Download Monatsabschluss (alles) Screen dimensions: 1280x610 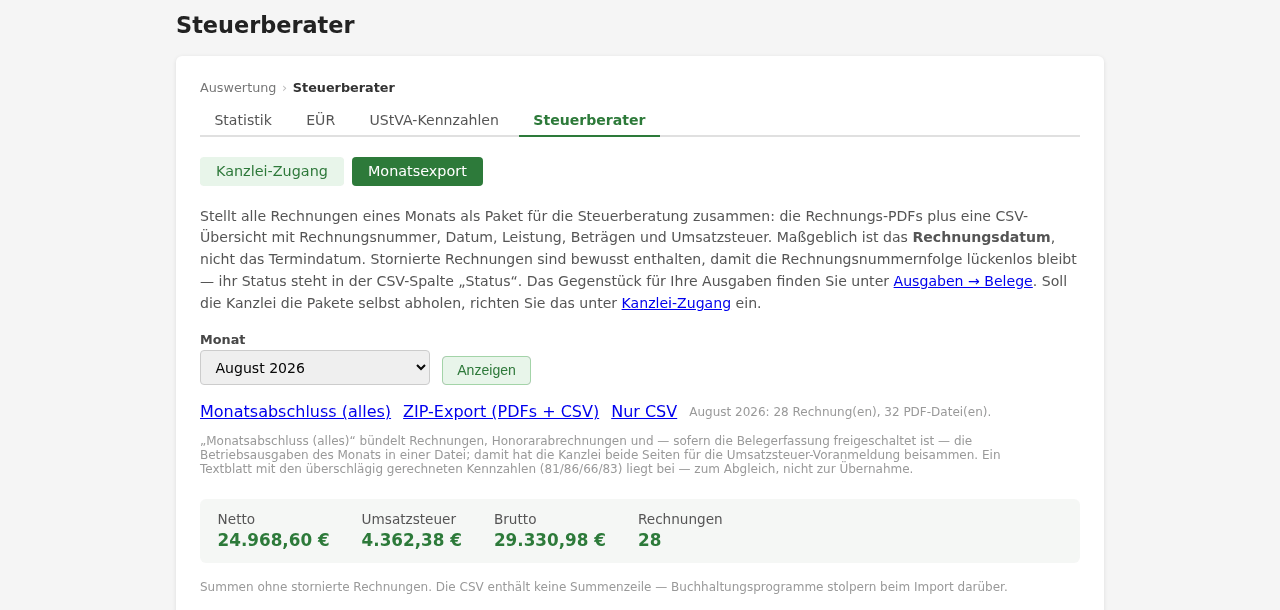click(x=295, y=411)
